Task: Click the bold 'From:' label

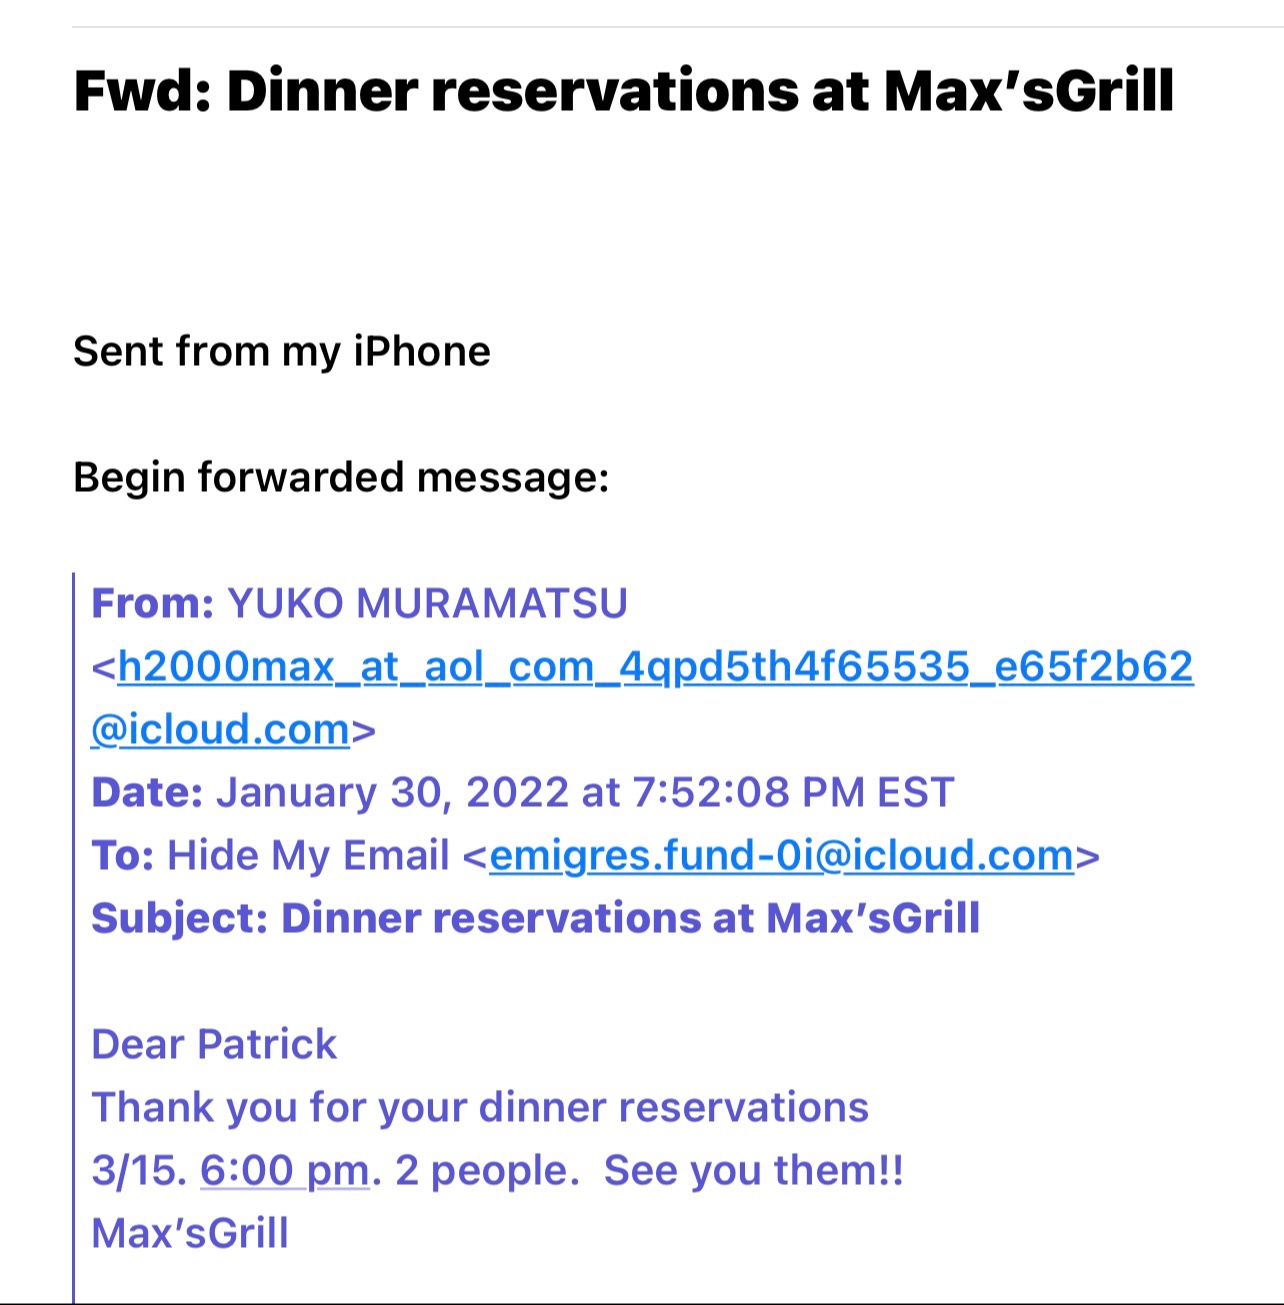Action: [x=152, y=604]
